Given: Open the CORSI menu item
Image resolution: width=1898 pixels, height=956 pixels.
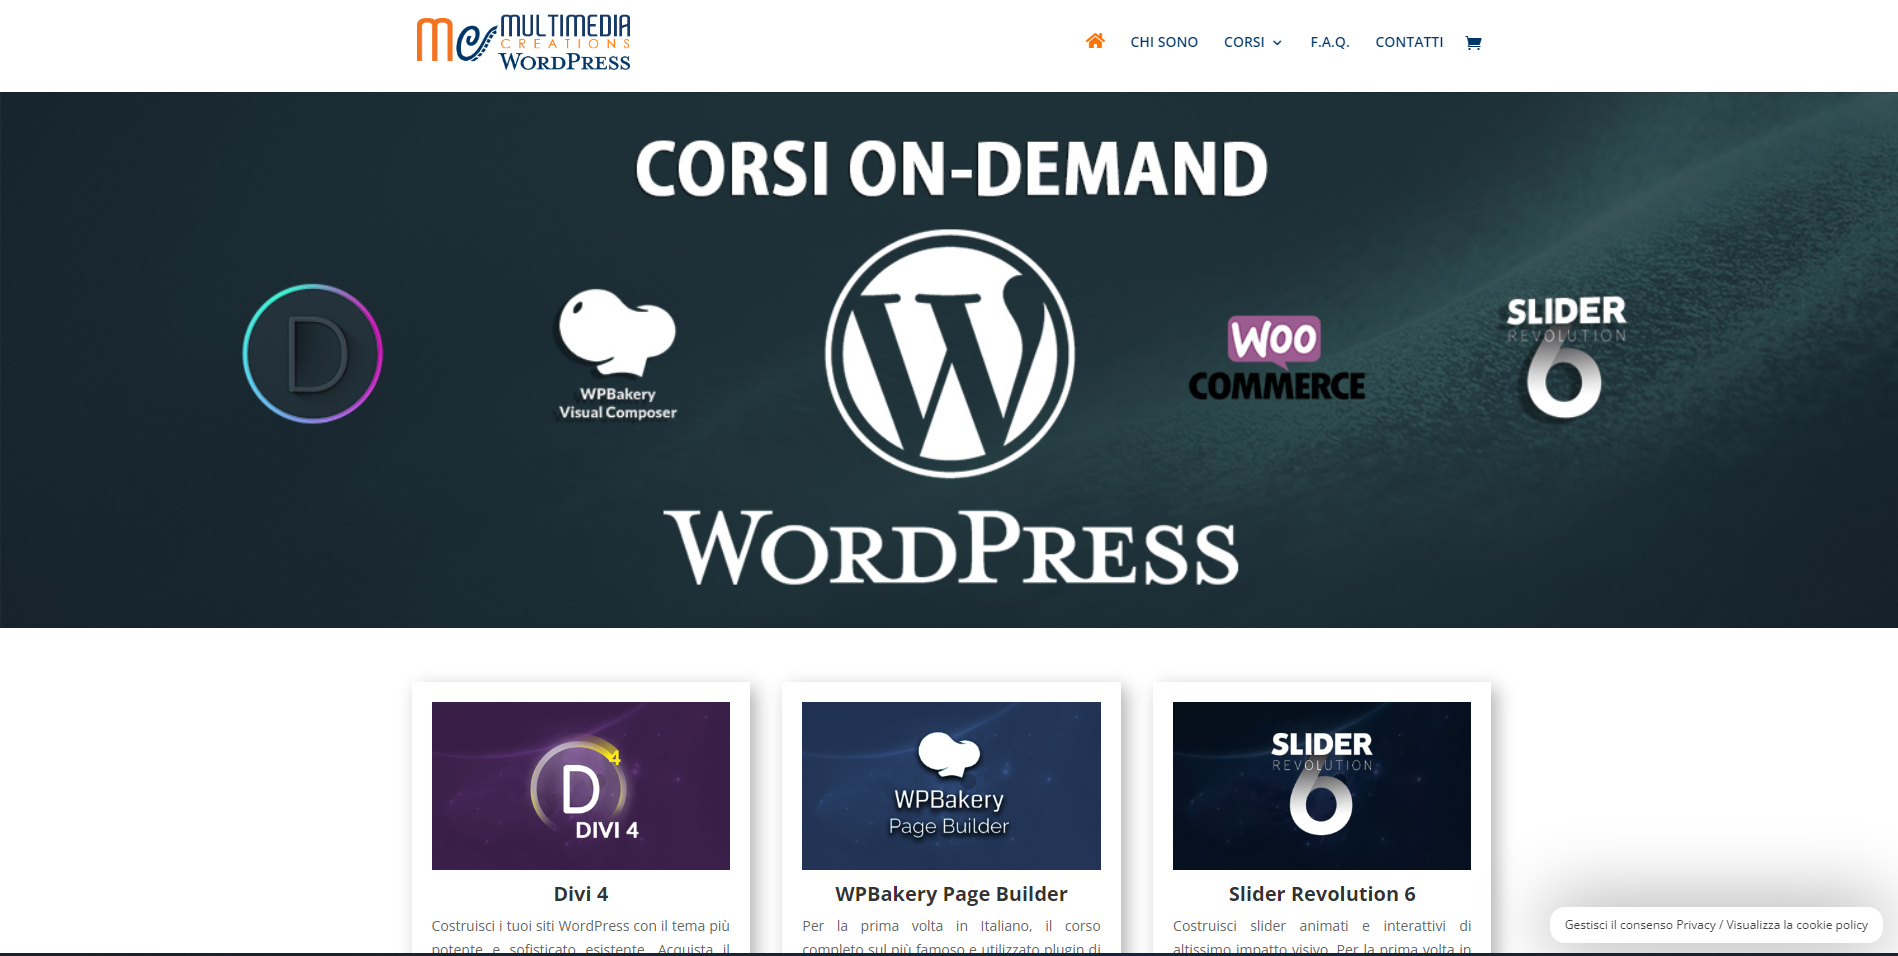Looking at the screenshot, I should click(x=1244, y=42).
